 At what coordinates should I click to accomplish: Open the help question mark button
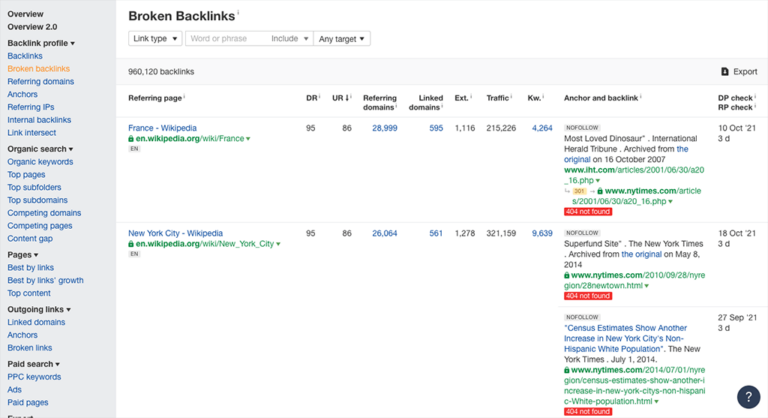pos(748,396)
